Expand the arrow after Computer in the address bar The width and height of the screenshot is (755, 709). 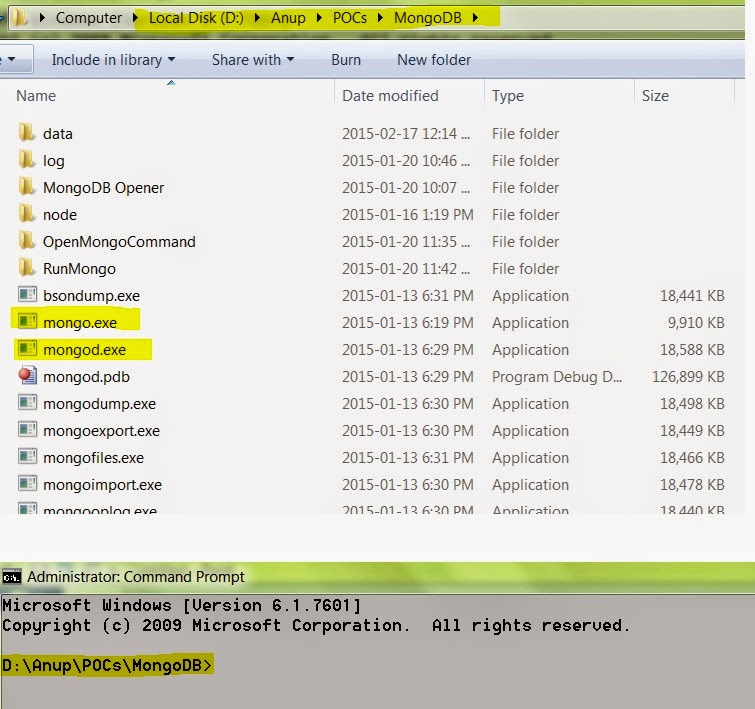pyautogui.click(x=135, y=18)
